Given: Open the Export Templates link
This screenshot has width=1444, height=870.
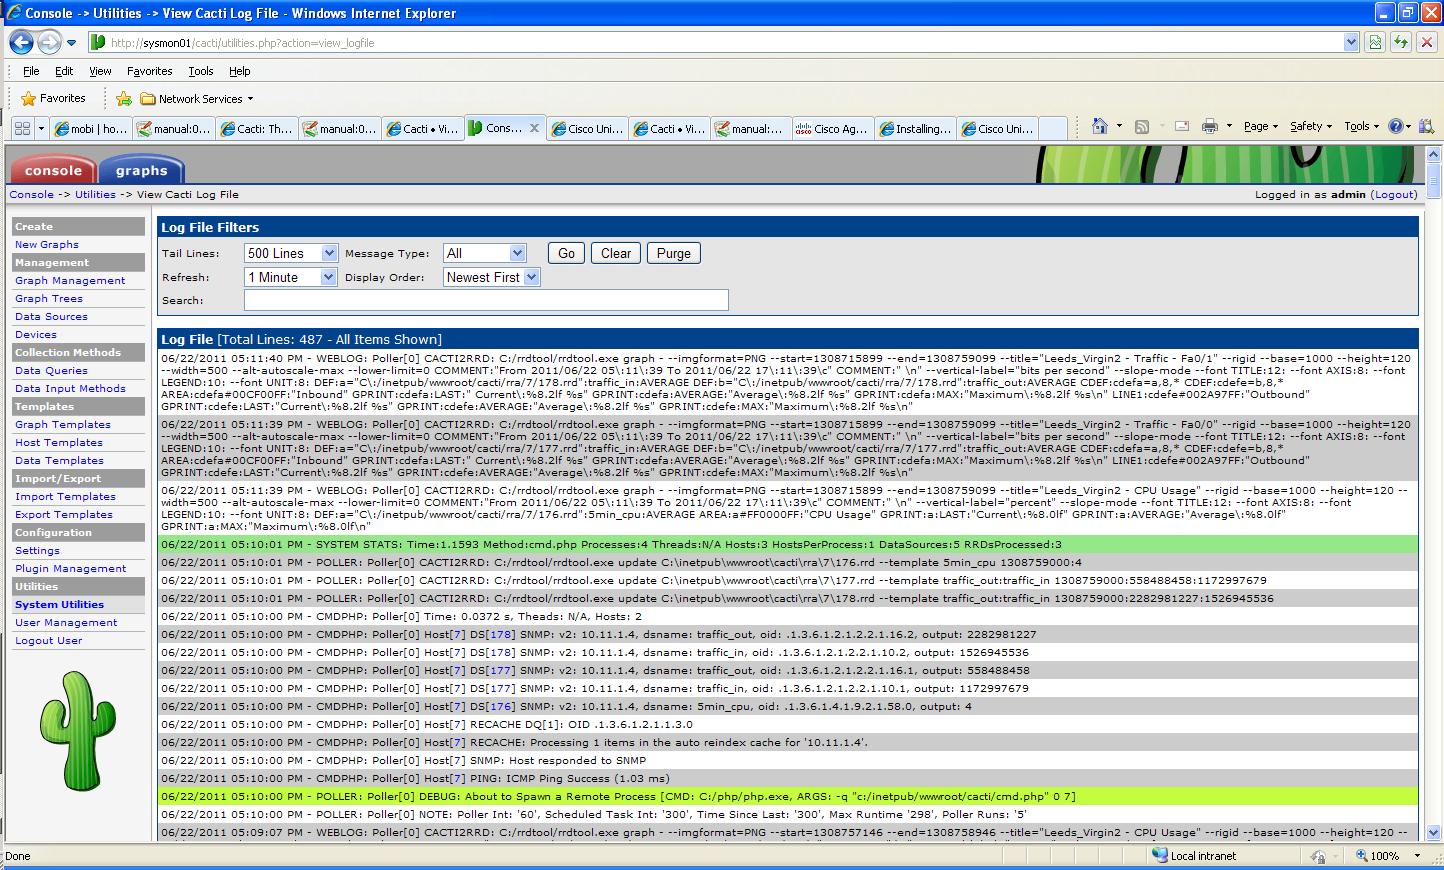Looking at the screenshot, I should click(x=64, y=515).
